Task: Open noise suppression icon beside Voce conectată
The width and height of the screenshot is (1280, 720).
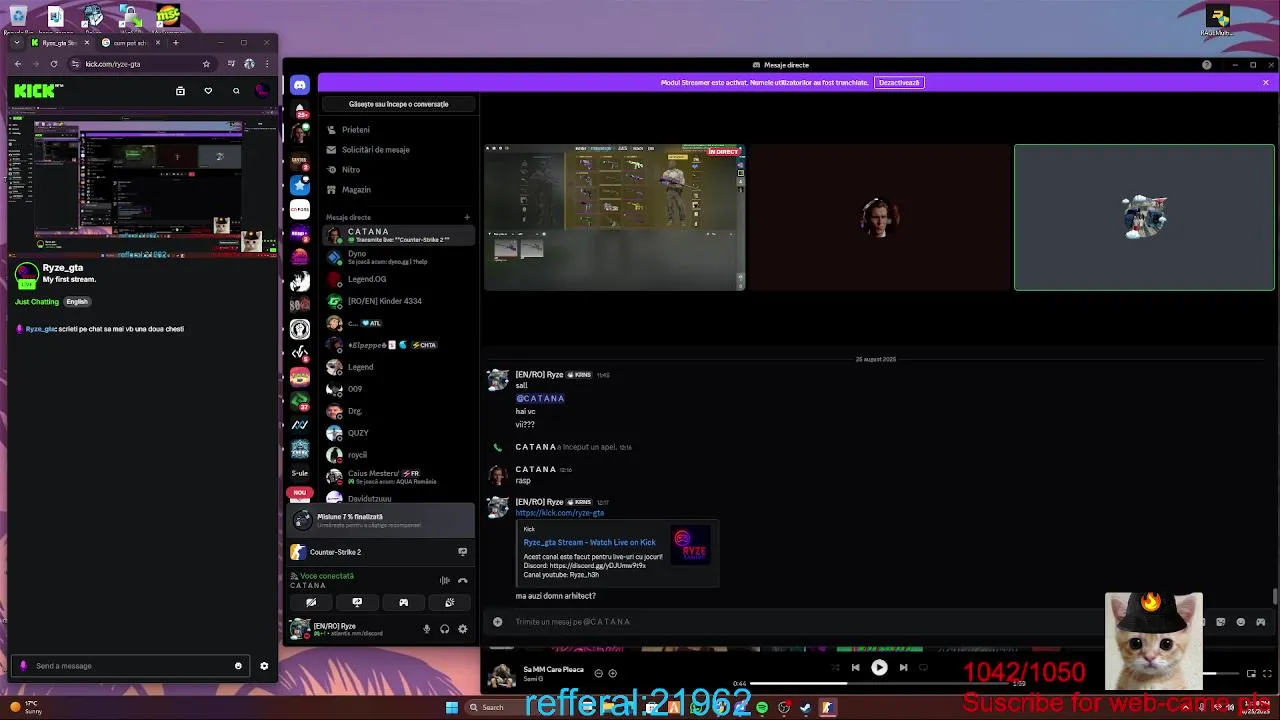Action: click(x=445, y=580)
